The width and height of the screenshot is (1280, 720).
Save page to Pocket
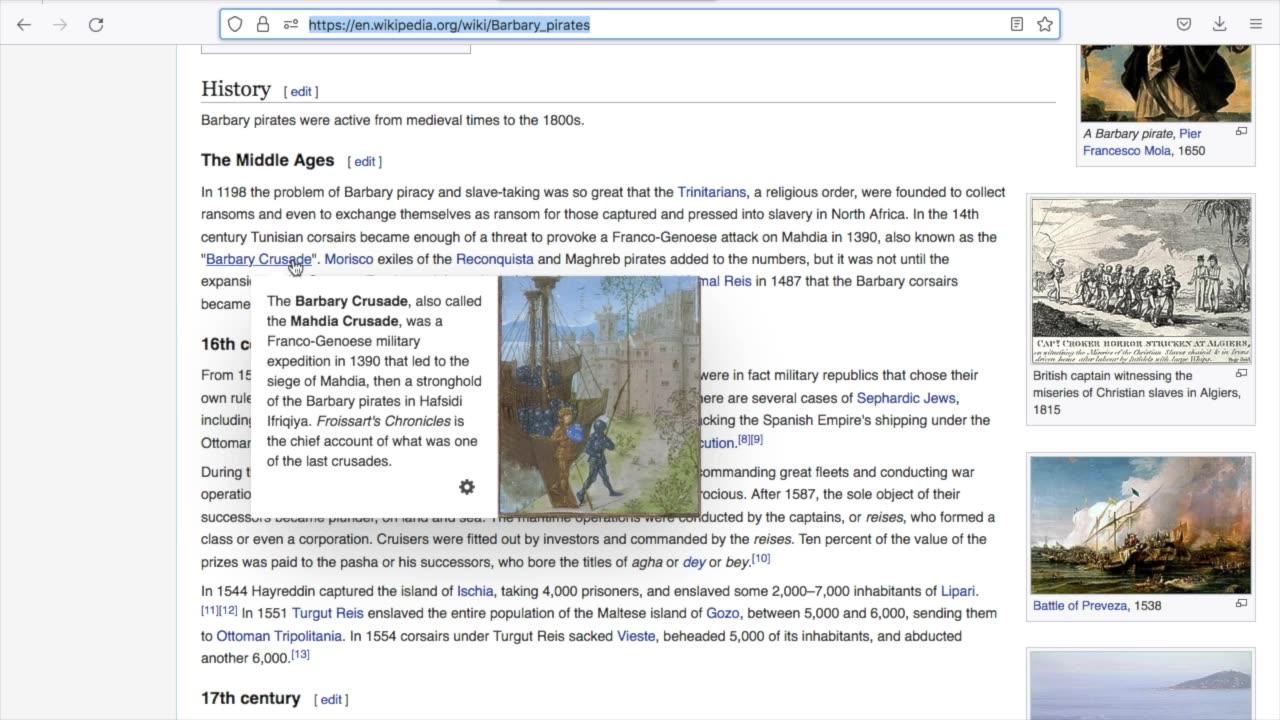point(1184,24)
